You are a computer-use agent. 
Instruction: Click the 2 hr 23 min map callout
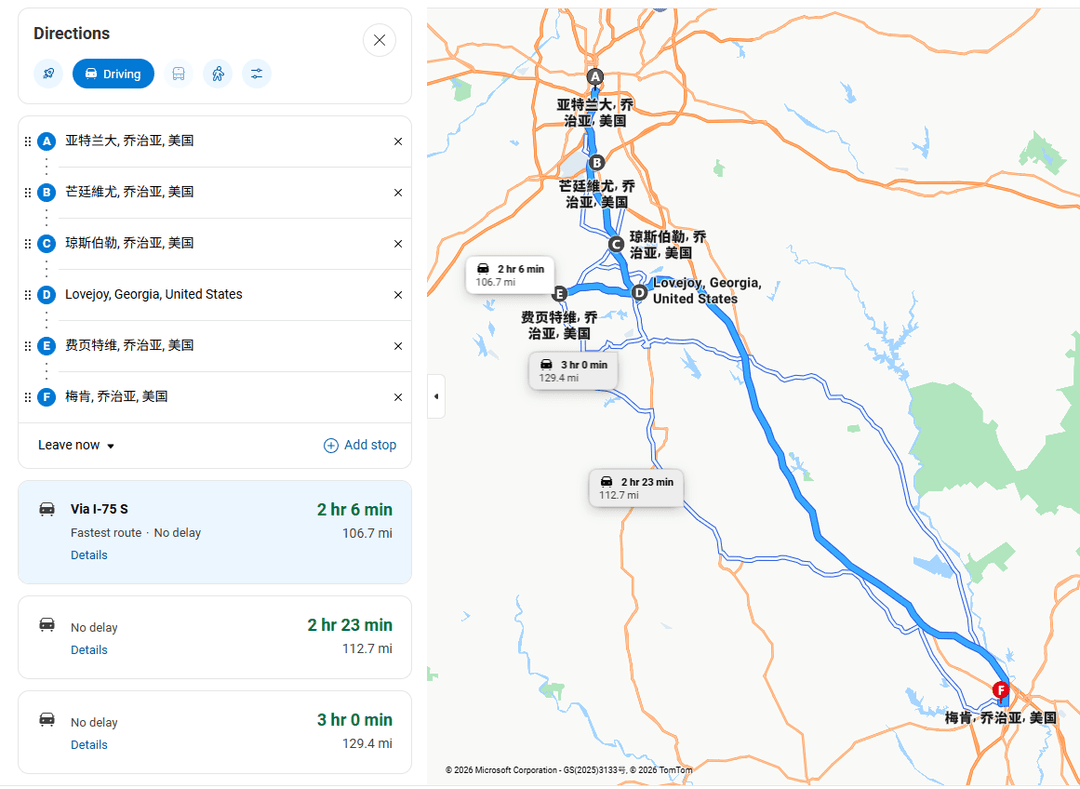click(636, 488)
